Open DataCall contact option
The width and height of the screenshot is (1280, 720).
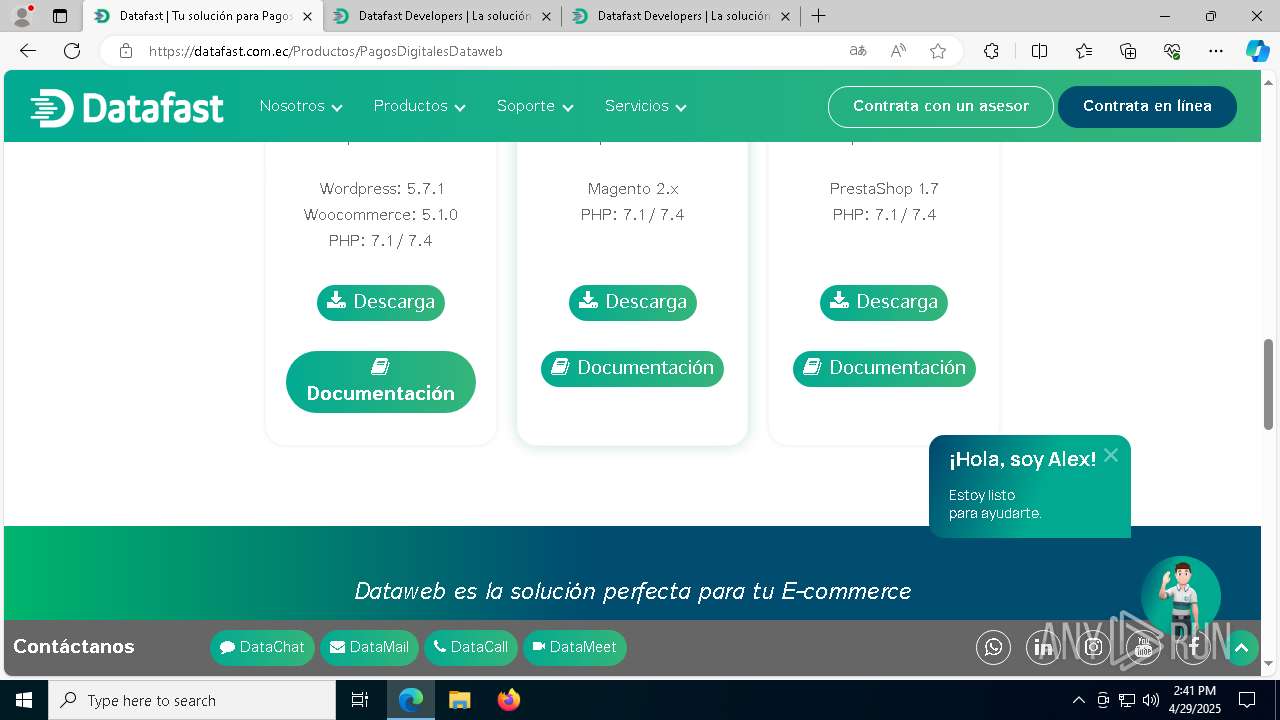[471, 647]
